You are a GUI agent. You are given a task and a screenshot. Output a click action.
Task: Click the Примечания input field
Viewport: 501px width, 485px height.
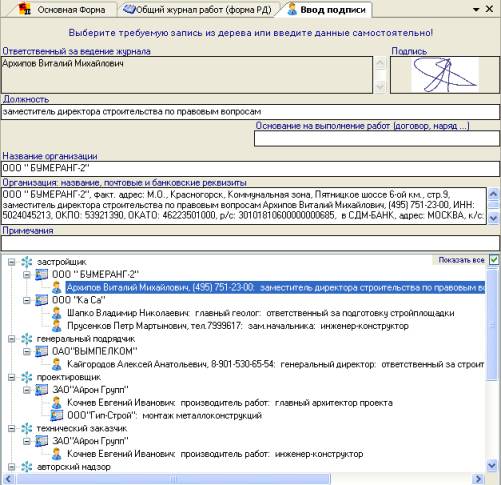point(250,243)
